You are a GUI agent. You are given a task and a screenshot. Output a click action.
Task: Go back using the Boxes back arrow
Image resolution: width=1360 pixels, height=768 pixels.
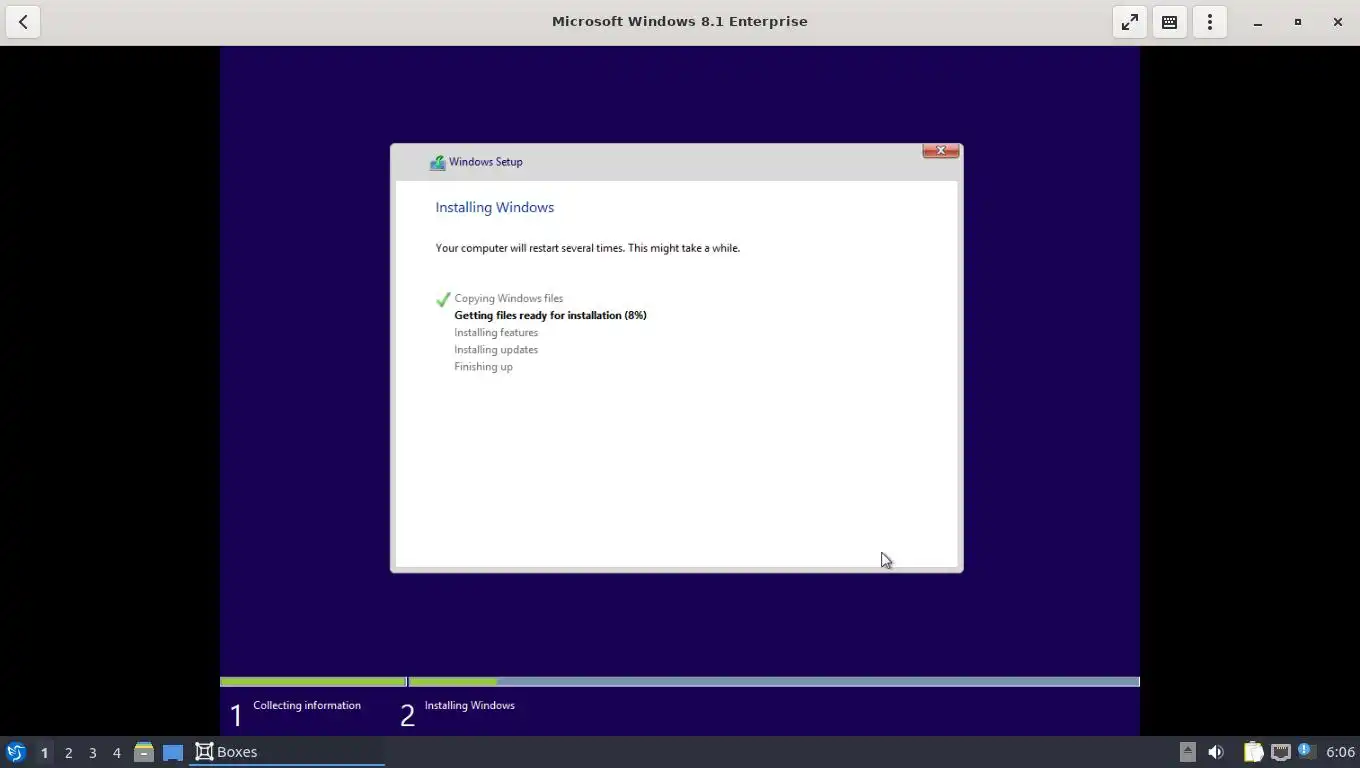23,21
